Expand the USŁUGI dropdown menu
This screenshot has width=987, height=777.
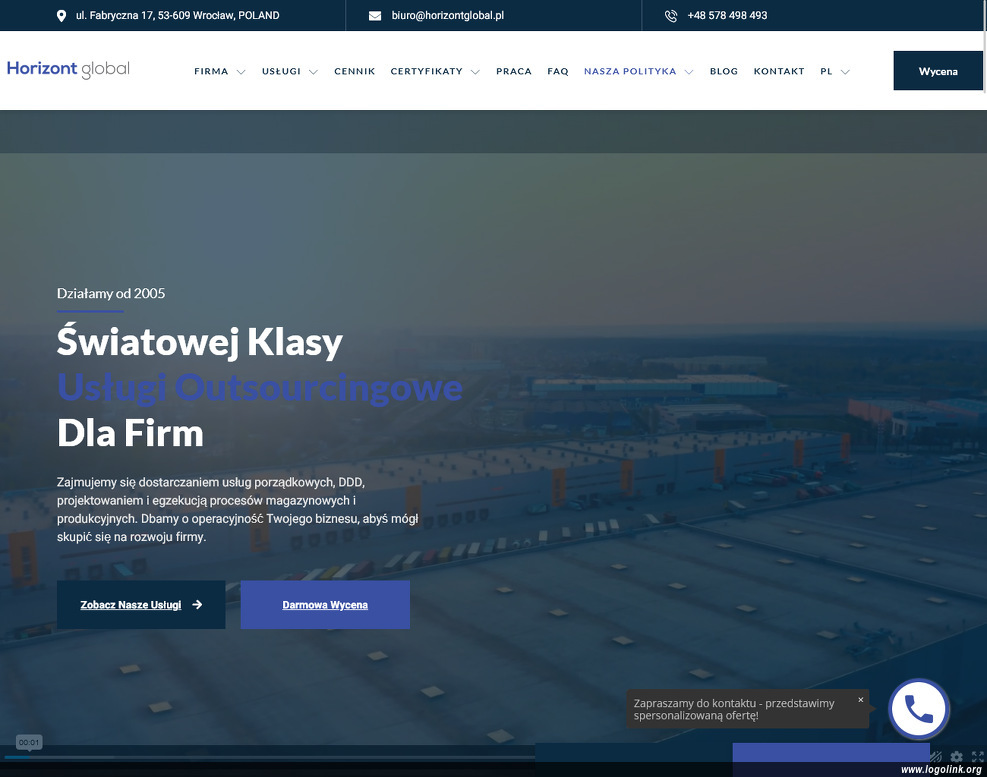click(289, 72)
